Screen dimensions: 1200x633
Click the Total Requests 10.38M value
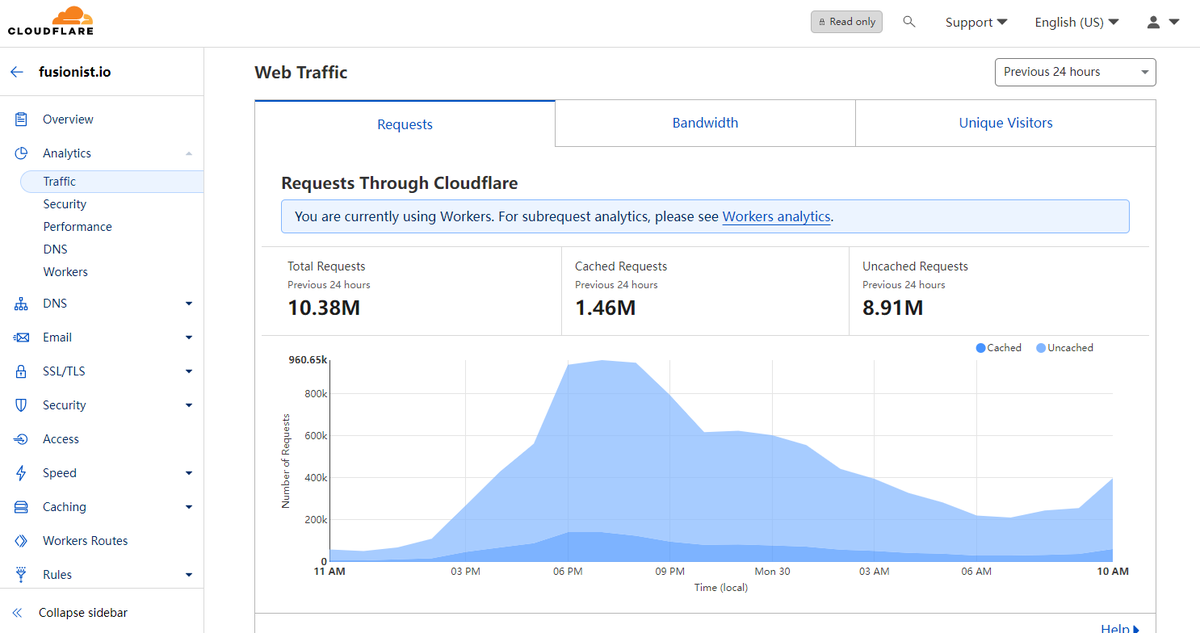point(324,308)
